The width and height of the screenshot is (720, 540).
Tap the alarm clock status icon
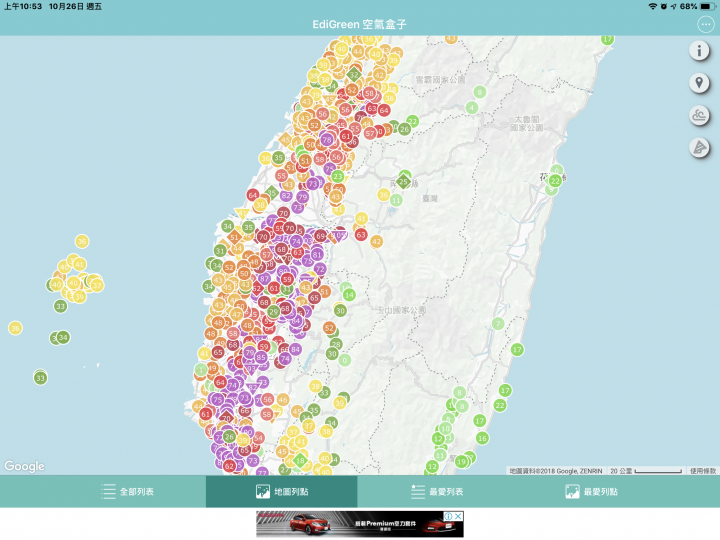[664, 6]
